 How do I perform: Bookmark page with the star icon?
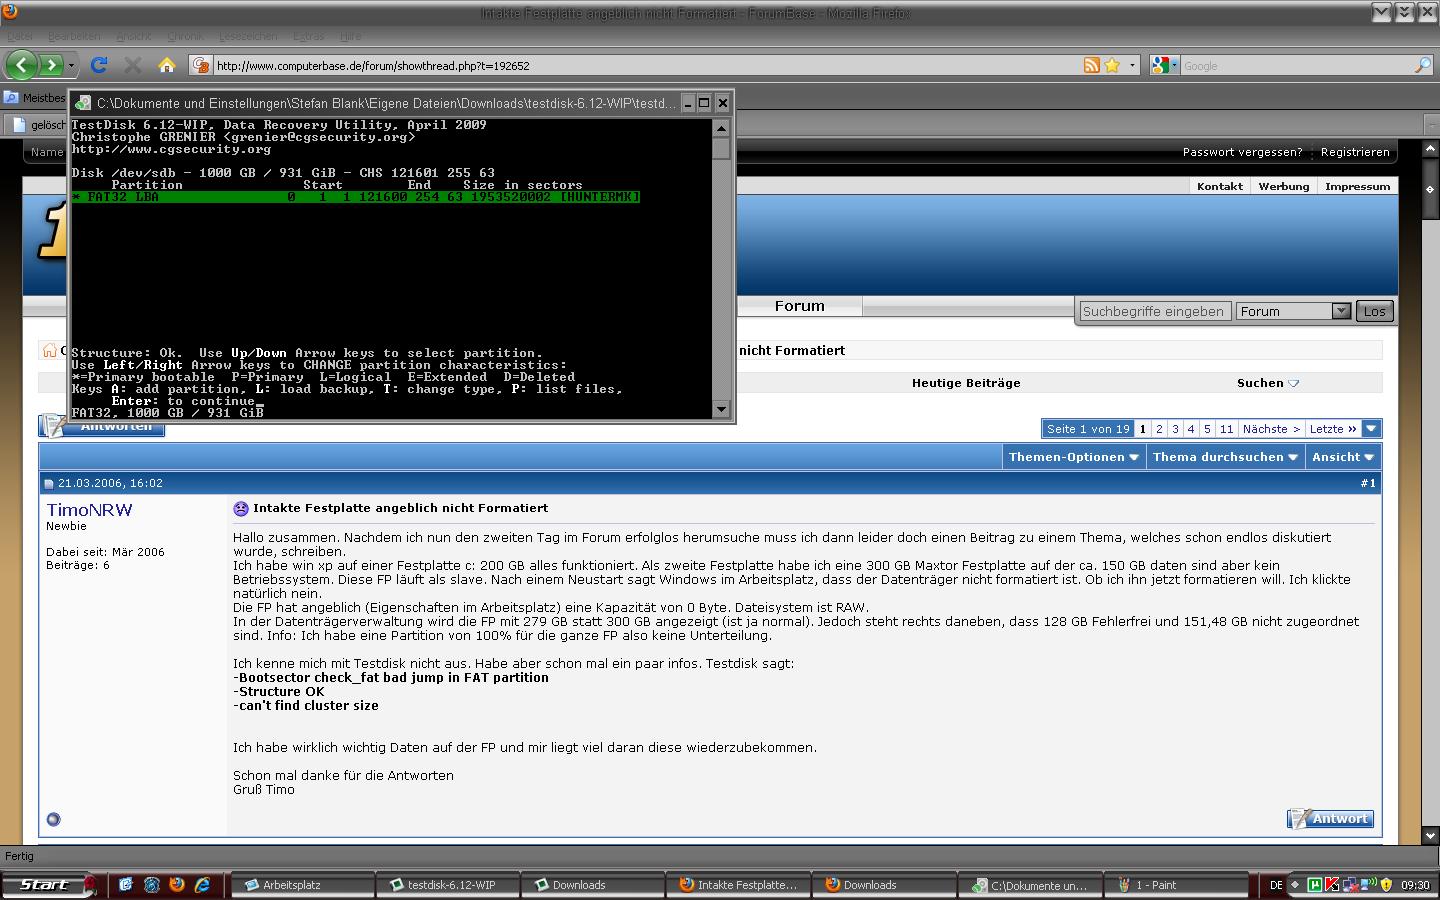pos(1111,65)
